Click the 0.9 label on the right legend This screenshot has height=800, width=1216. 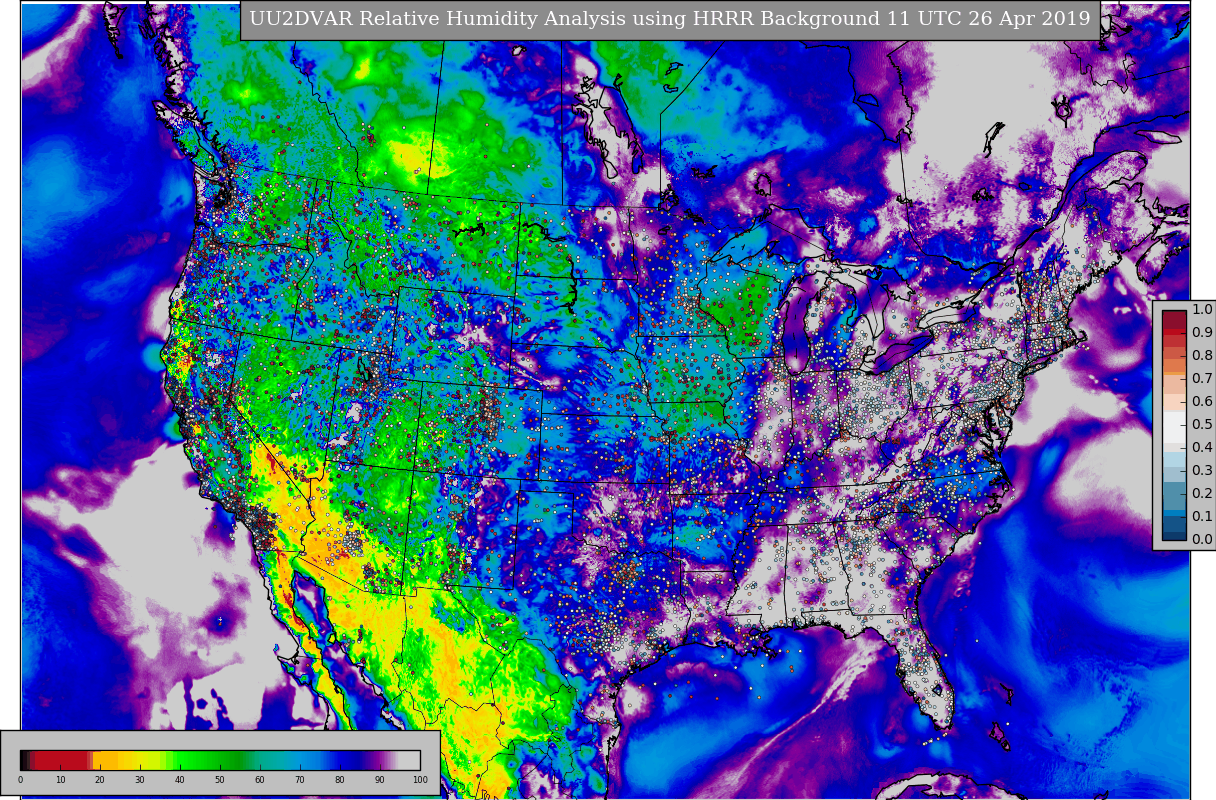[x=1202, y=332]
